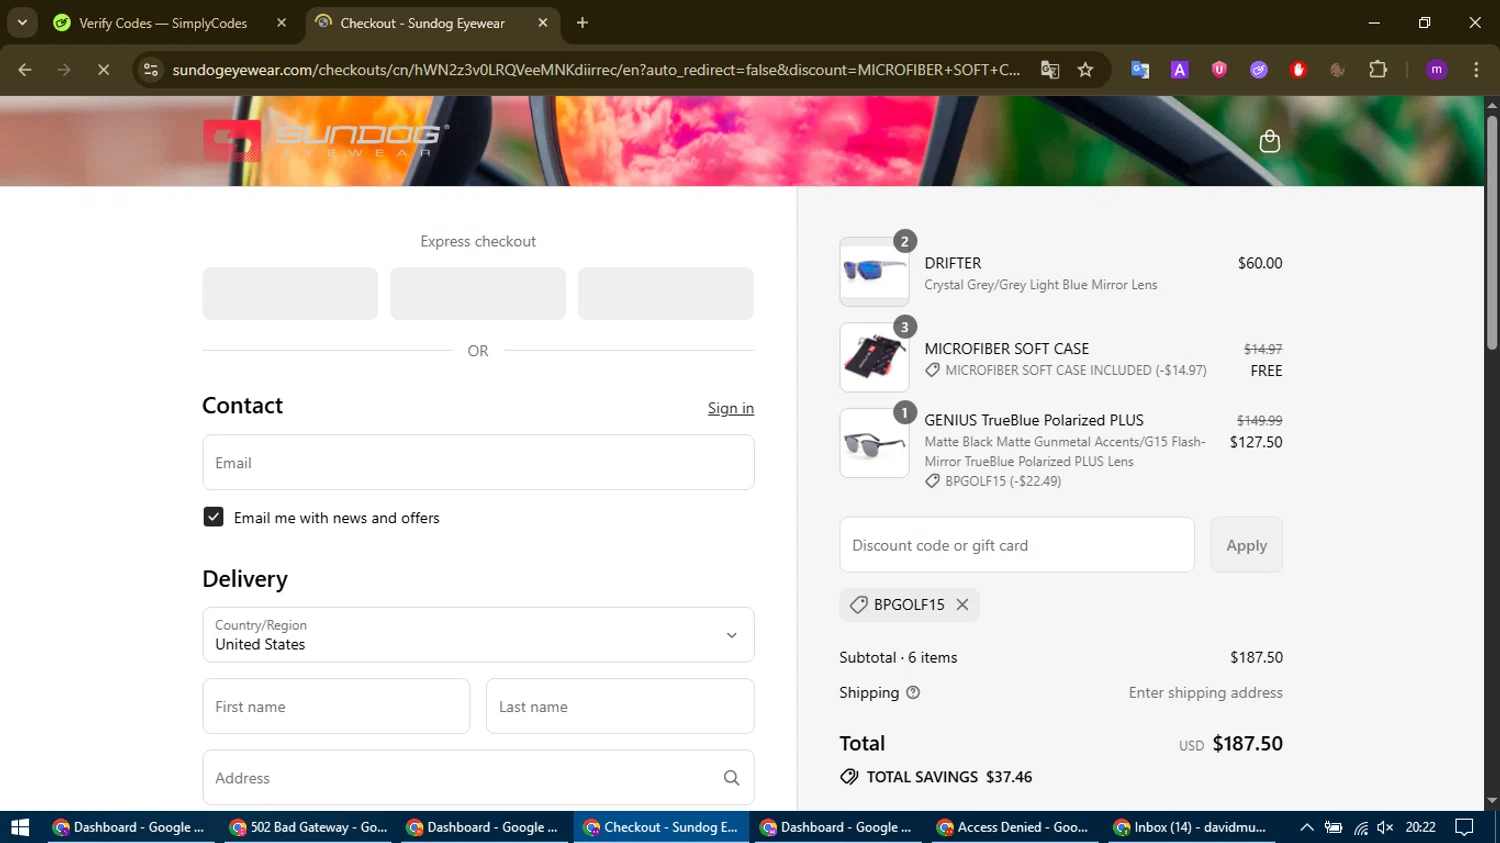Screen dimensions: 1500x843
Task: Open the notifications center icon
Action: click(x=1464, y=827)
